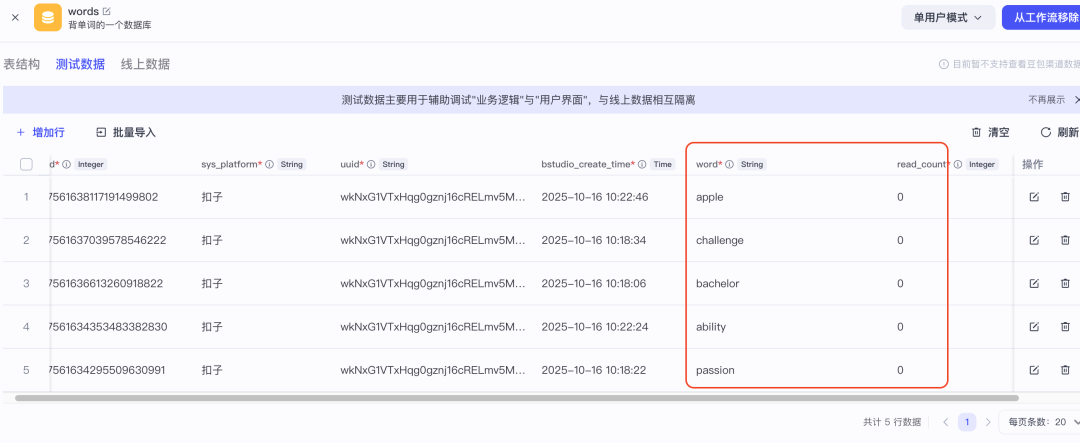Edit the ability row
Viewport: 1080px width, 443px height.
click(x=1034, y=327)
